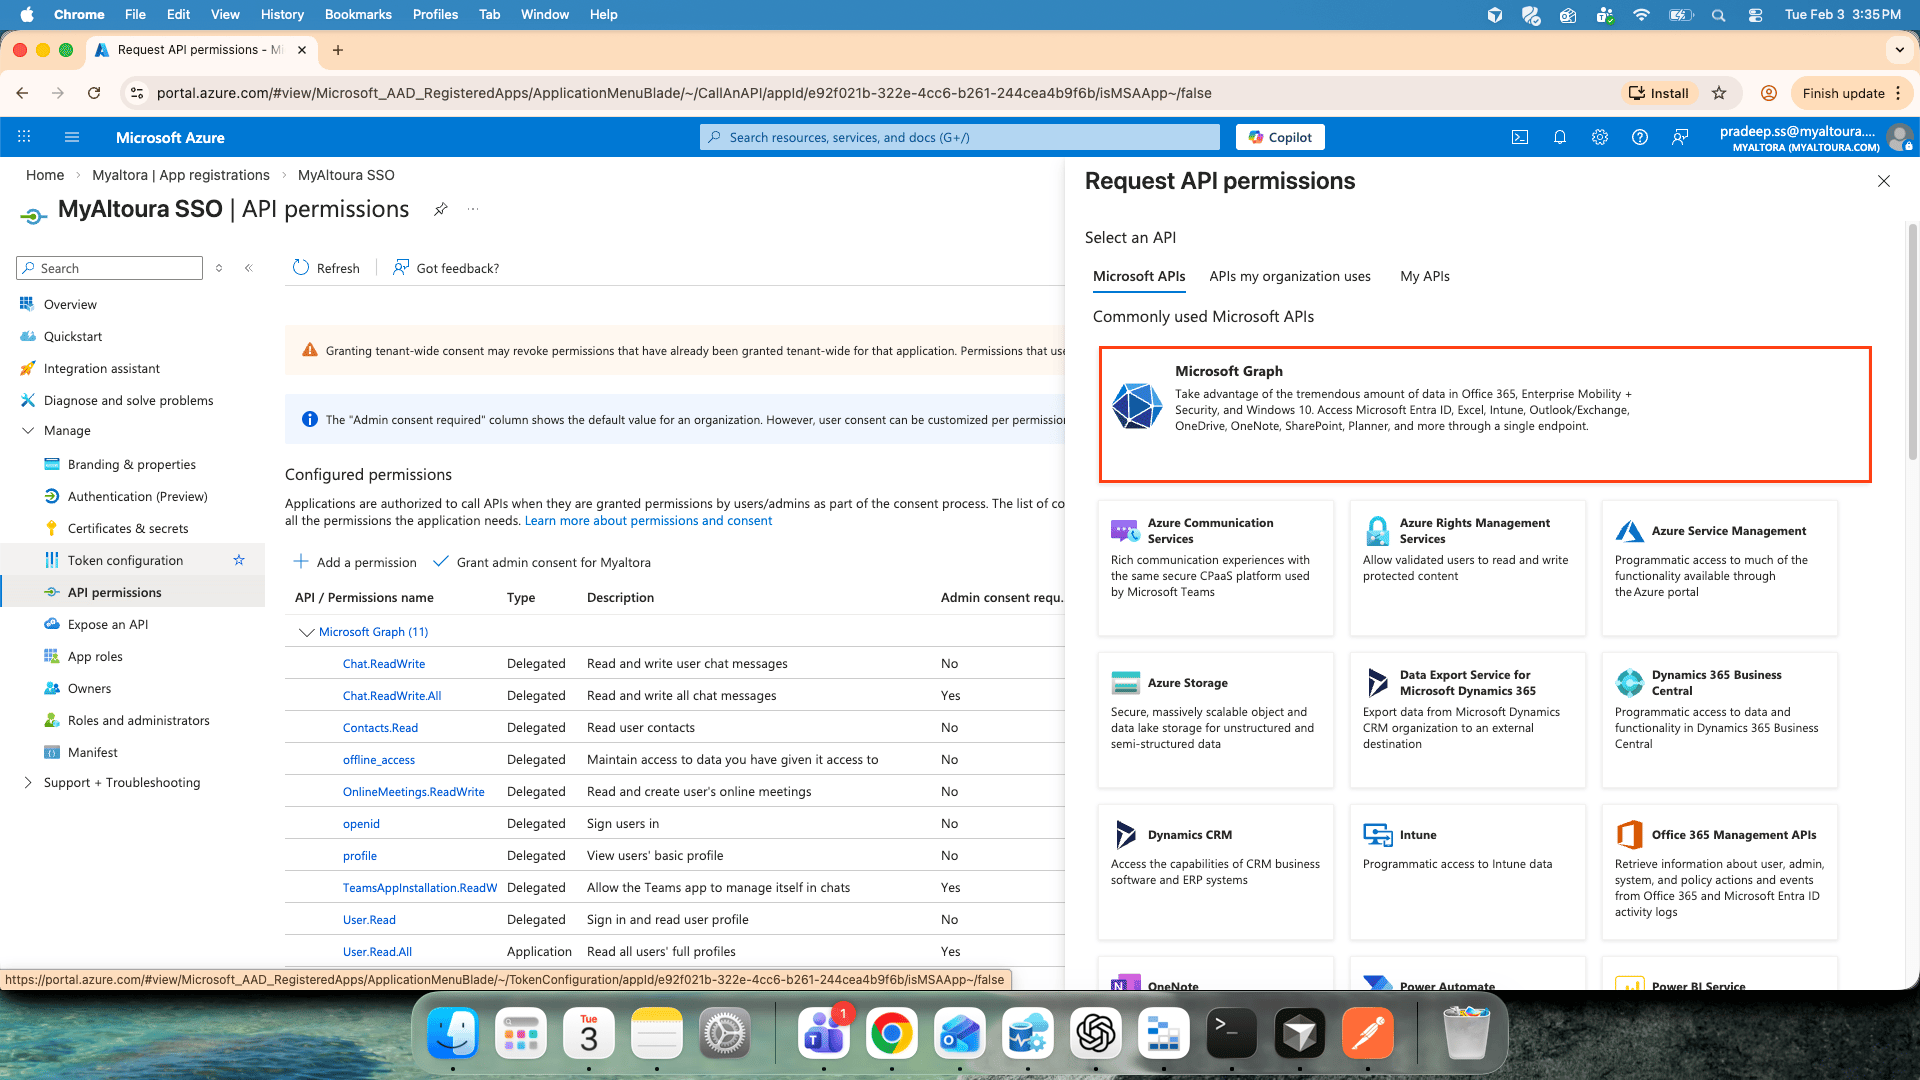Open more options ellipsis beside the title

pos(473,209)
